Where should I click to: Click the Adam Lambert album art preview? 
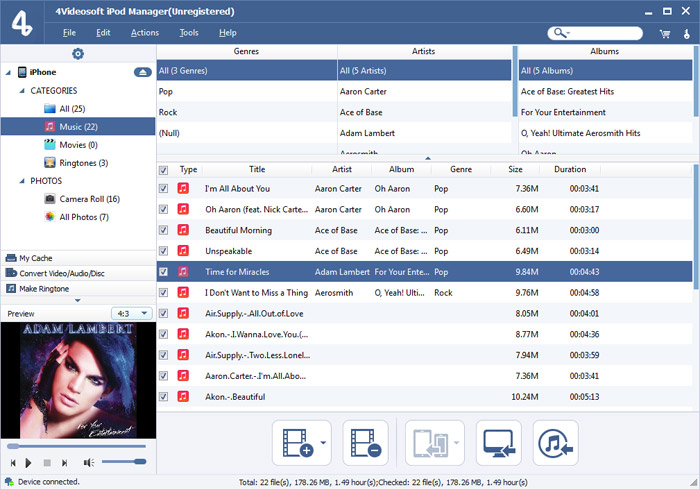(78, 380)
